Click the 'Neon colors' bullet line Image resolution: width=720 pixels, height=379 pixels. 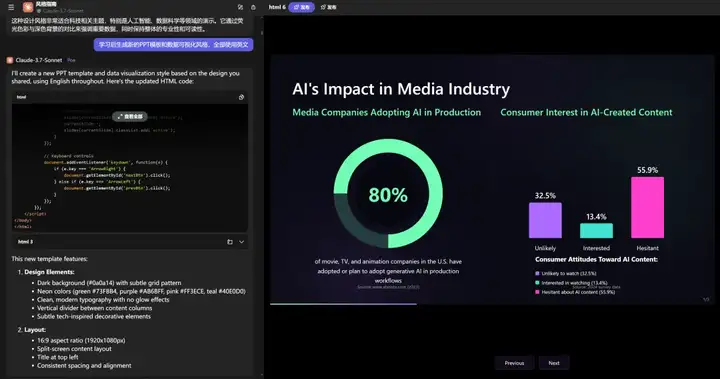(141, 291)
